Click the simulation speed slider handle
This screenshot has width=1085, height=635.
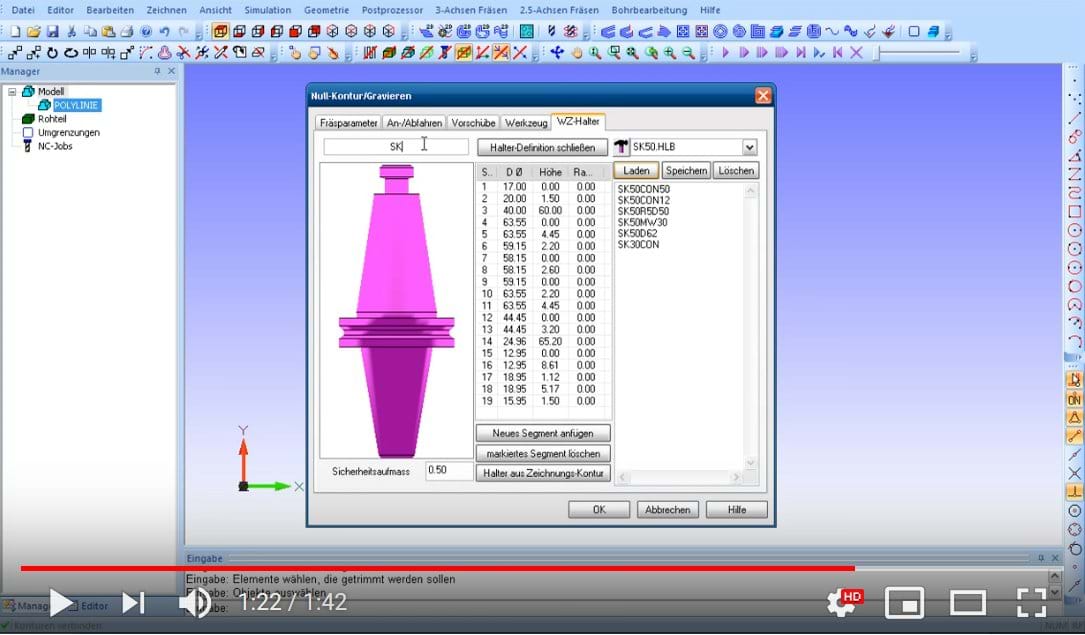point(876,53)
